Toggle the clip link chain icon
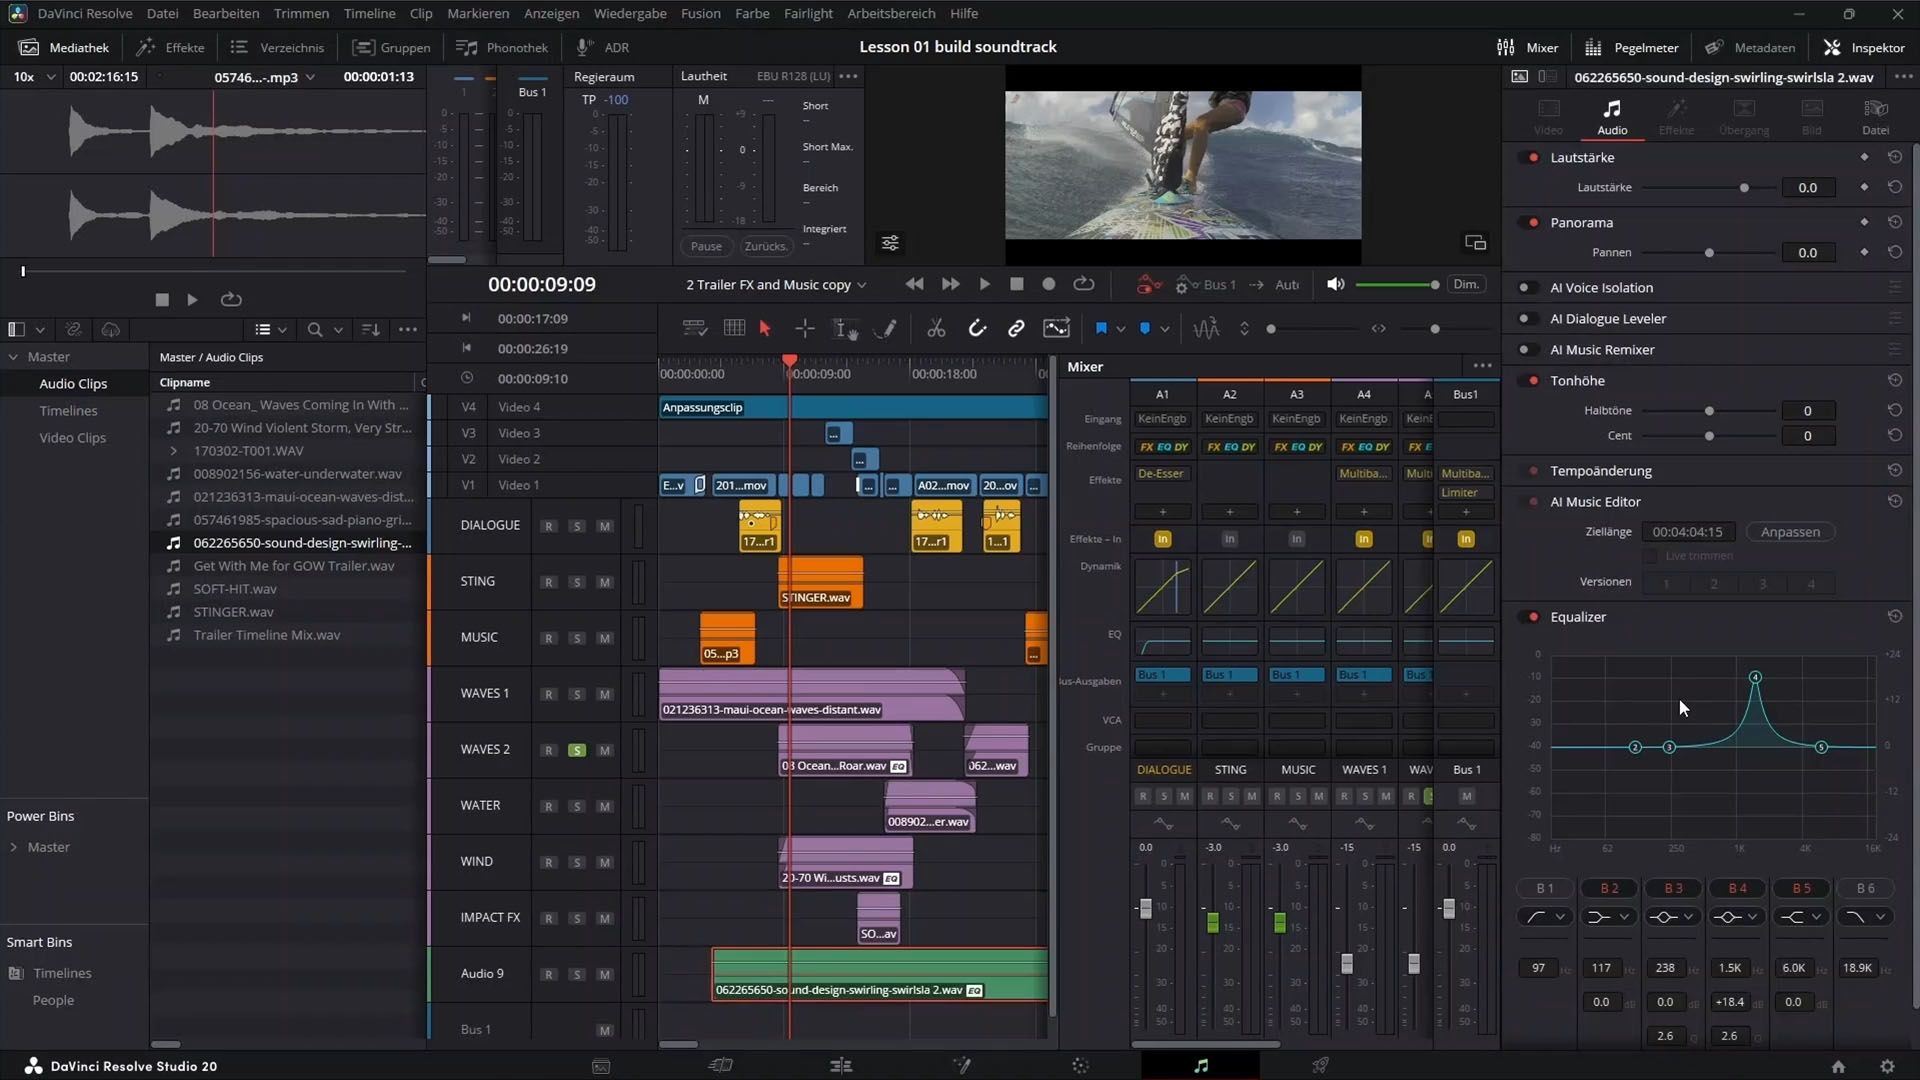The width and height of the screenshot is (1920, 1080). pyautogui.click(x=1016, y=329)
